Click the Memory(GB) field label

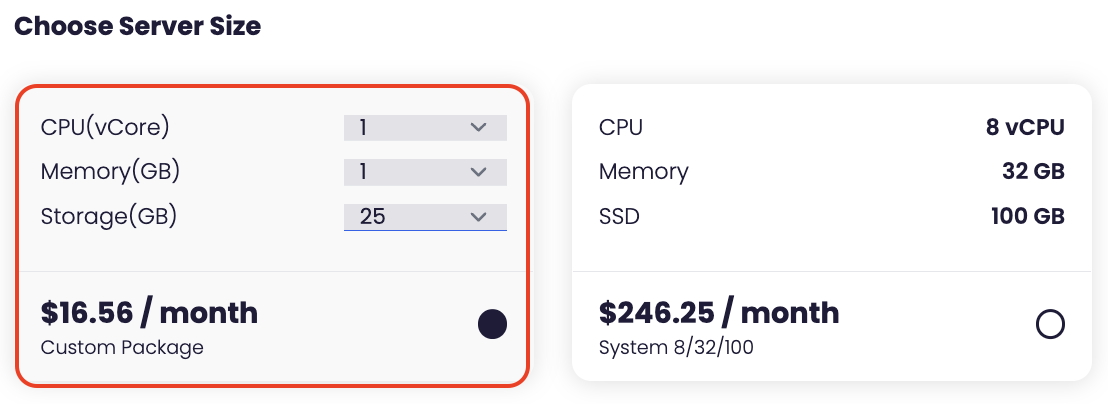[x=110, y=171]
